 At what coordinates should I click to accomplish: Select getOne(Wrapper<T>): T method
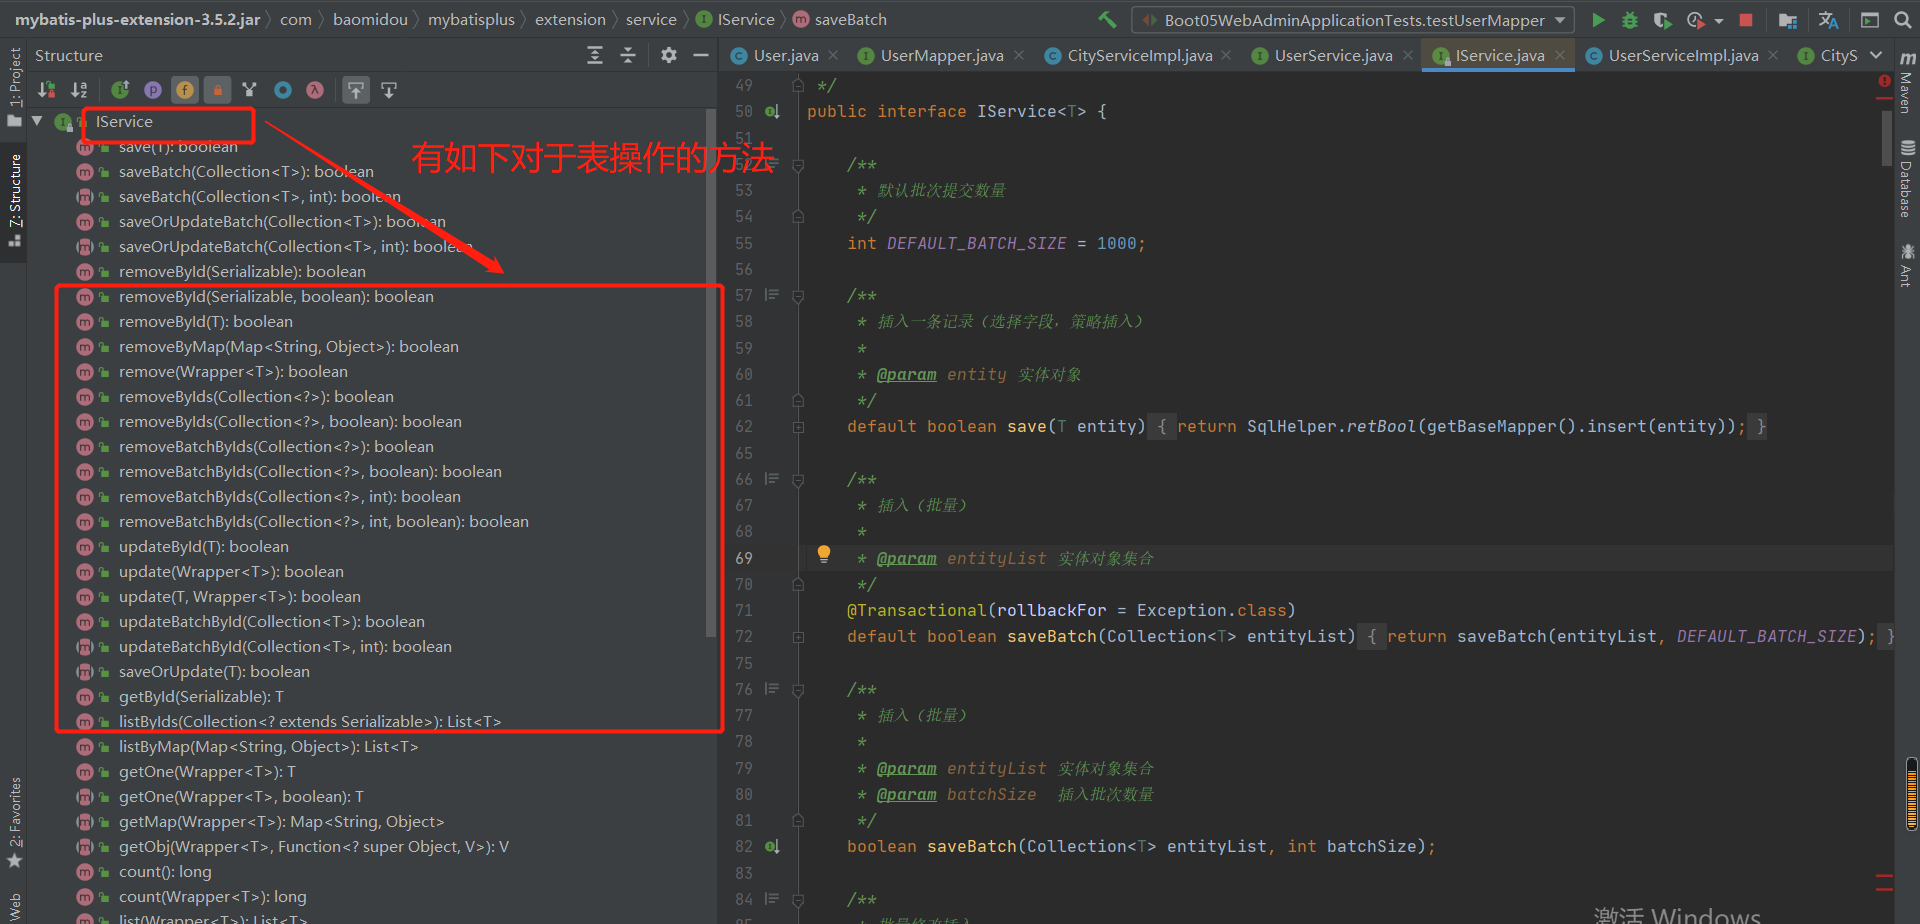click(x=207, y=772)
